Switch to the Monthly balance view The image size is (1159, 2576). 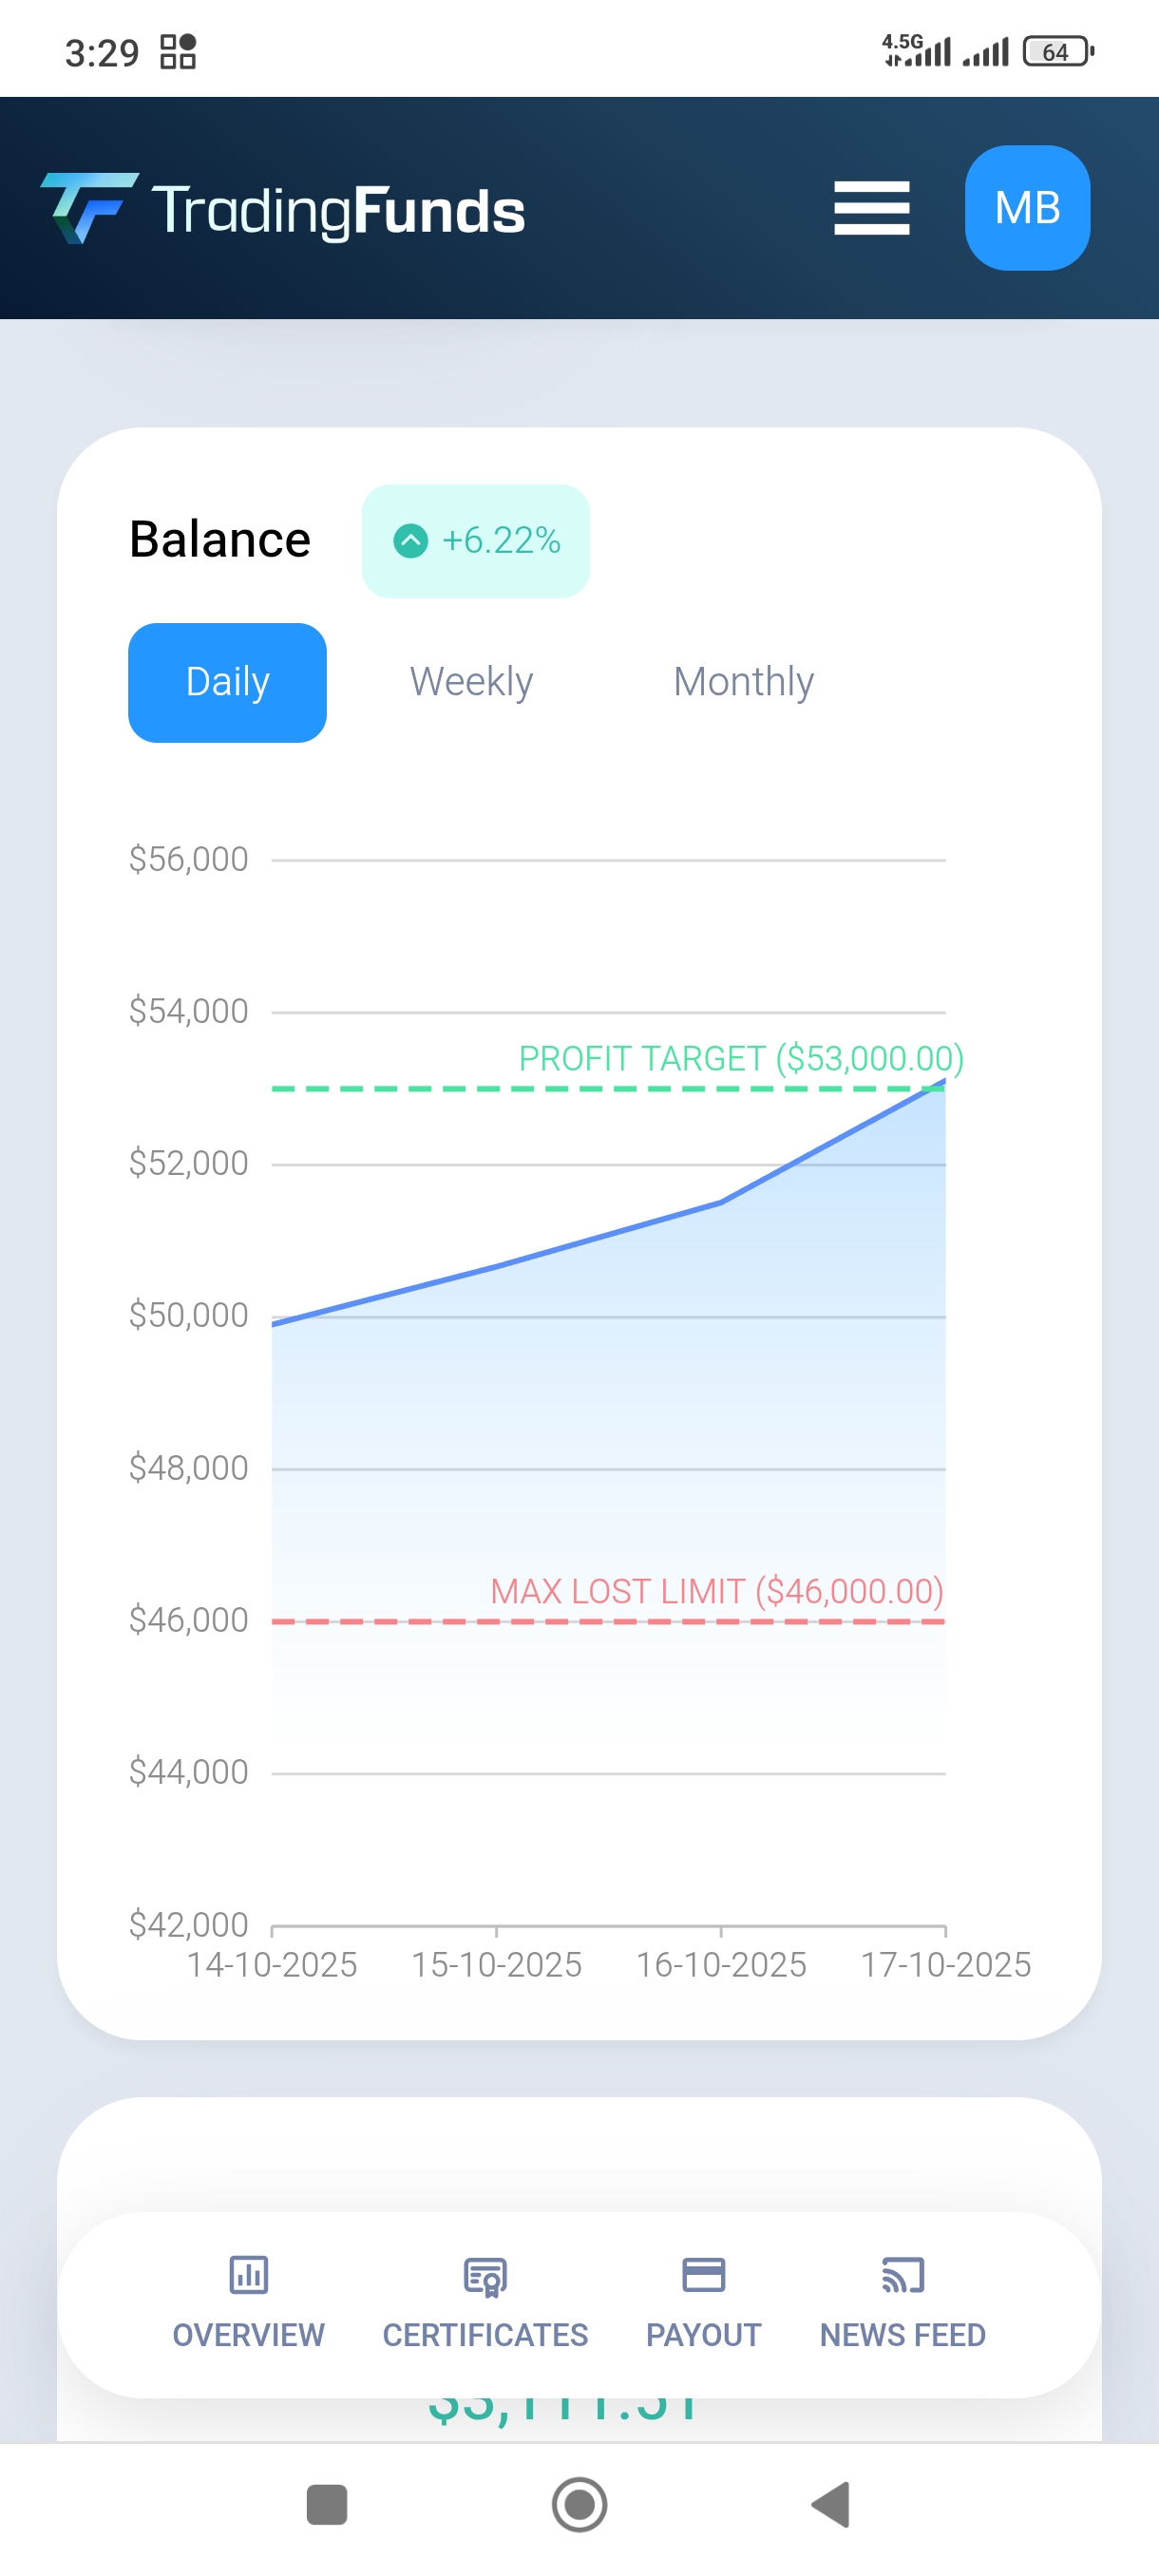(743, 683)
